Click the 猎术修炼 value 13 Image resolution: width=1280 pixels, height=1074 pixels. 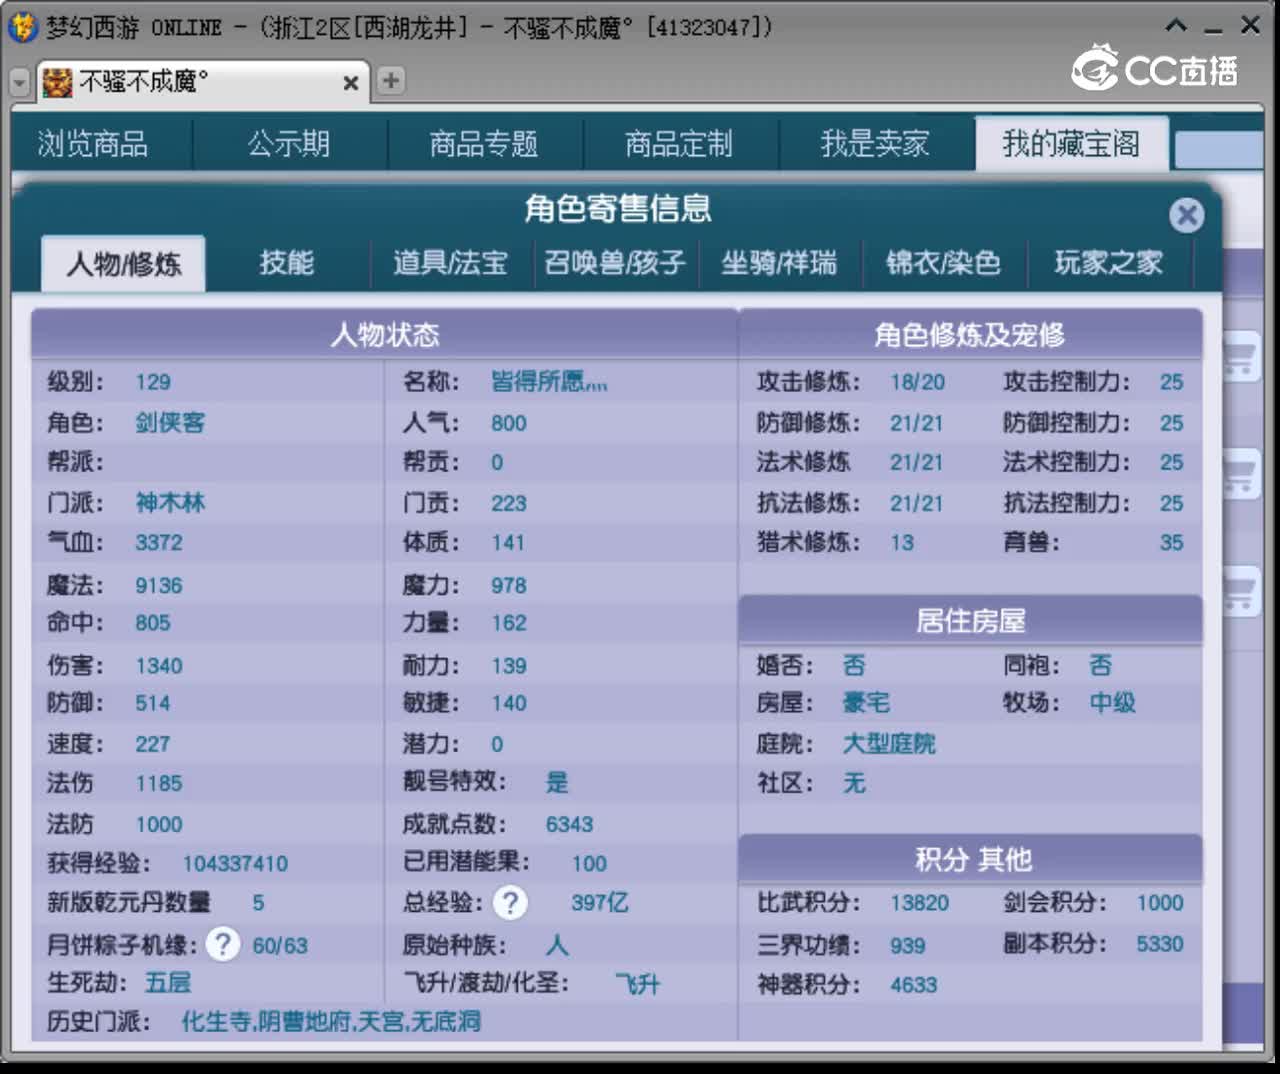click(x=902, y=542)
